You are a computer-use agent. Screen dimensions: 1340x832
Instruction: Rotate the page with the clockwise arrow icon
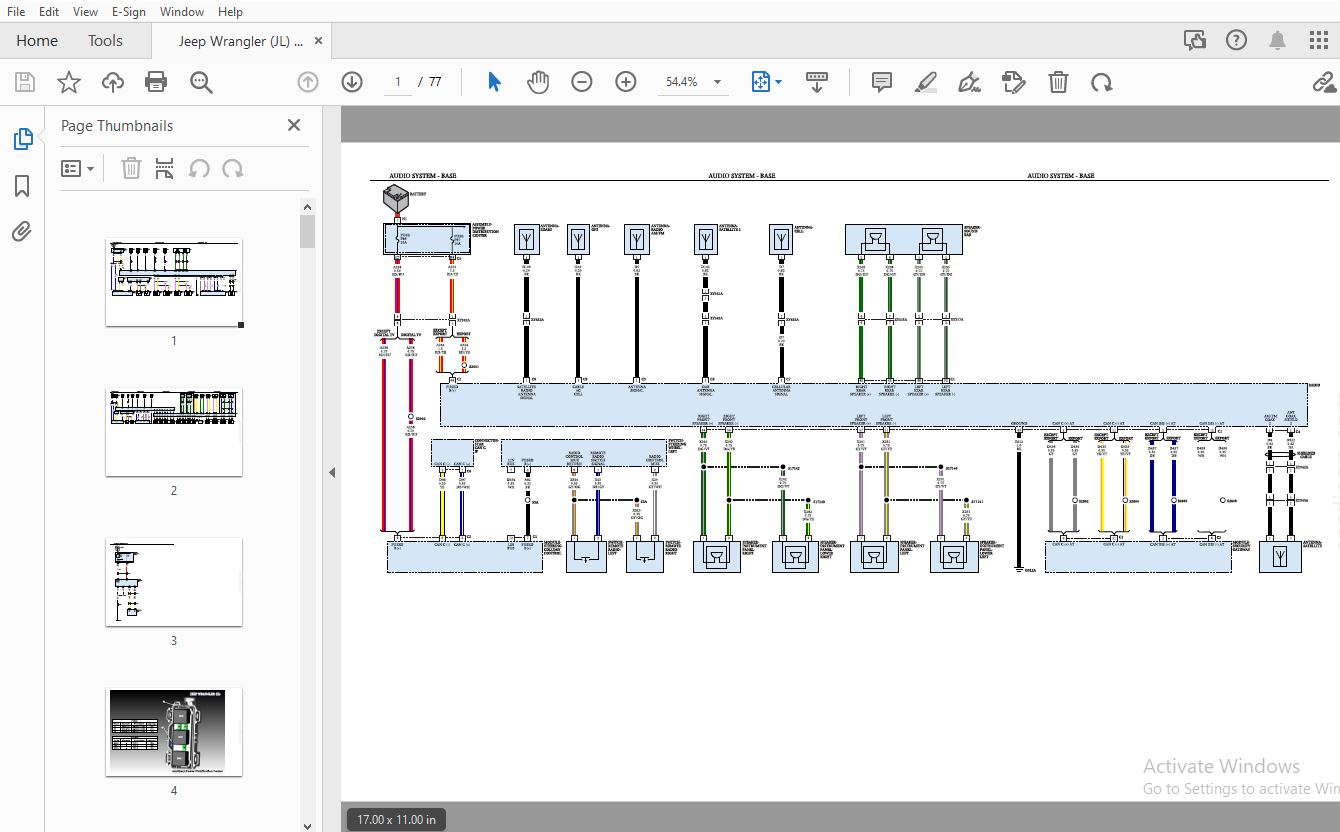[x=1102, y=82]
